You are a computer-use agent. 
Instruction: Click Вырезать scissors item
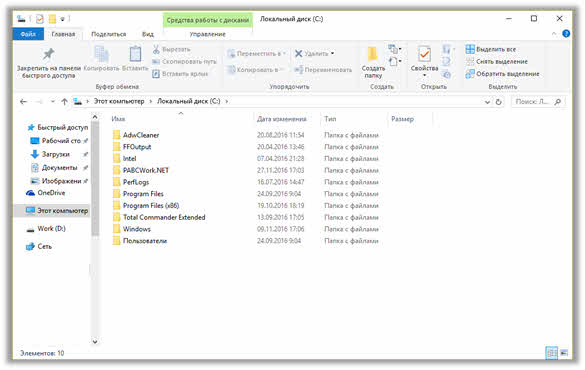point(172,49)
